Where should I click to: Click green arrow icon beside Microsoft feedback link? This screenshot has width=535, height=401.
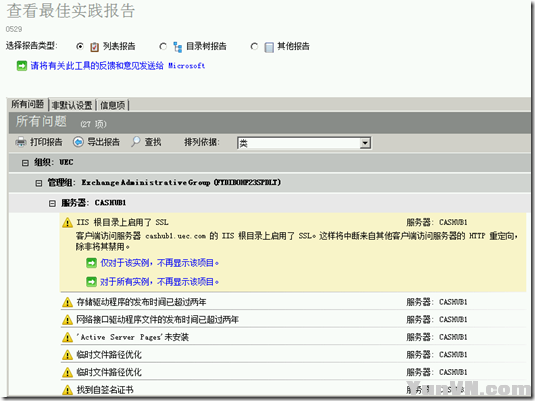pos(22,66)
